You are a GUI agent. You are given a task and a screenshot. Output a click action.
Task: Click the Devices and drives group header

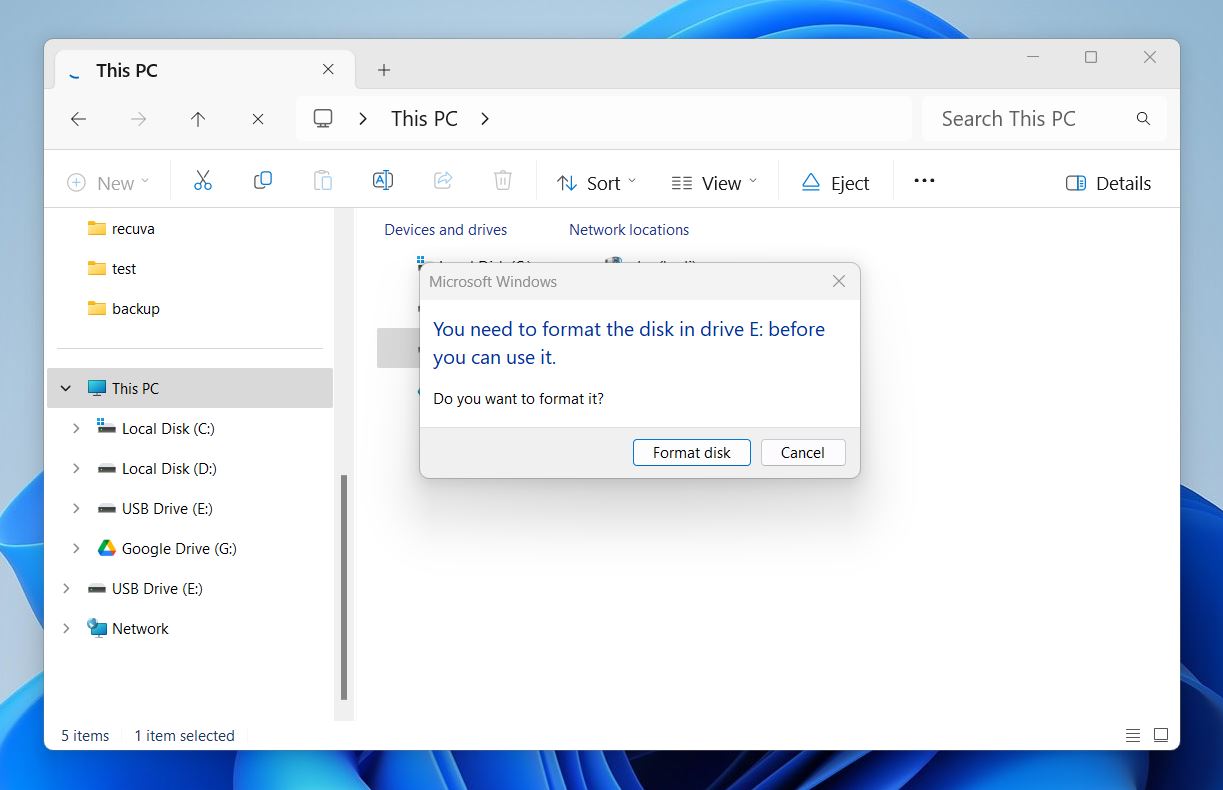point(446,230)
